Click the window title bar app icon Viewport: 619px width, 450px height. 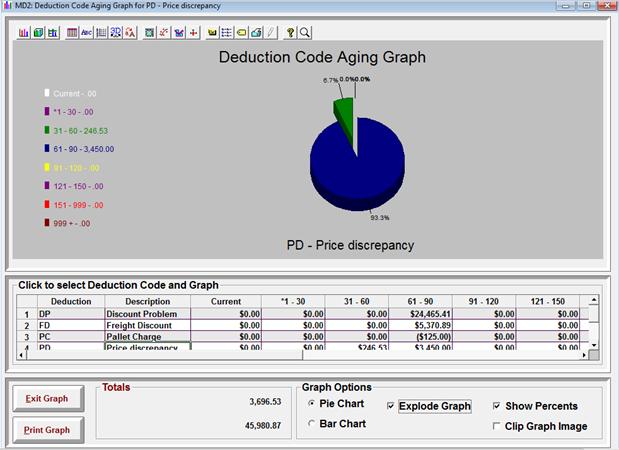click(8, 6)
